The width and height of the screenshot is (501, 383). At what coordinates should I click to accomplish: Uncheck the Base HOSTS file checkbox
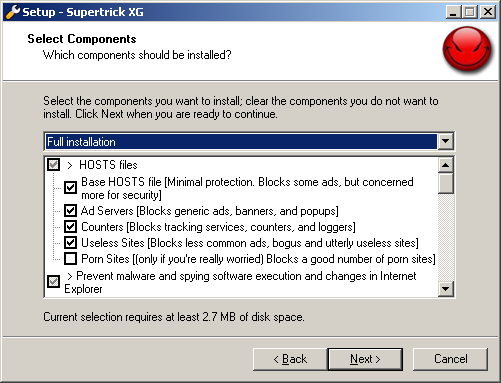pos(70,187)
